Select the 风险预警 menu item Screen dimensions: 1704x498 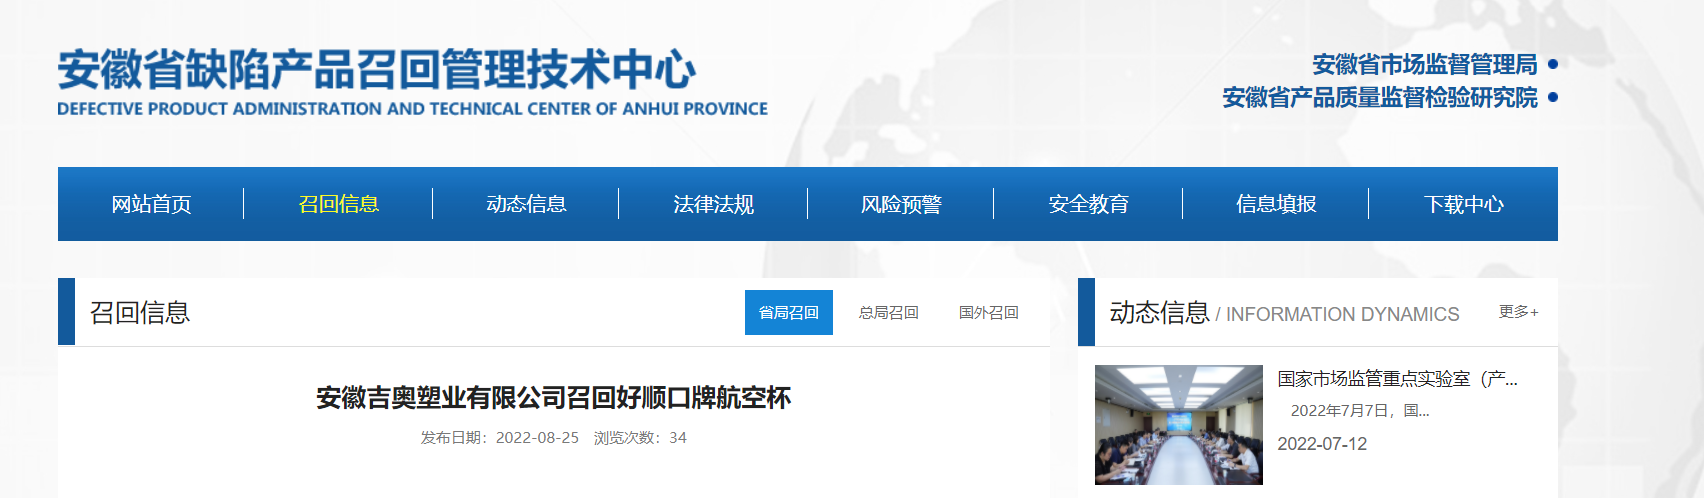click(x=901, y=204)
